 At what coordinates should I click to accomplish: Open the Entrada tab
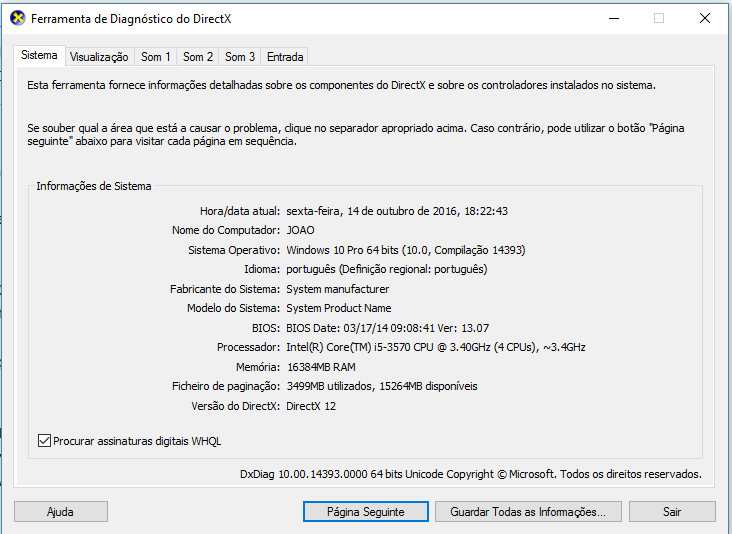tap(285, 57)
